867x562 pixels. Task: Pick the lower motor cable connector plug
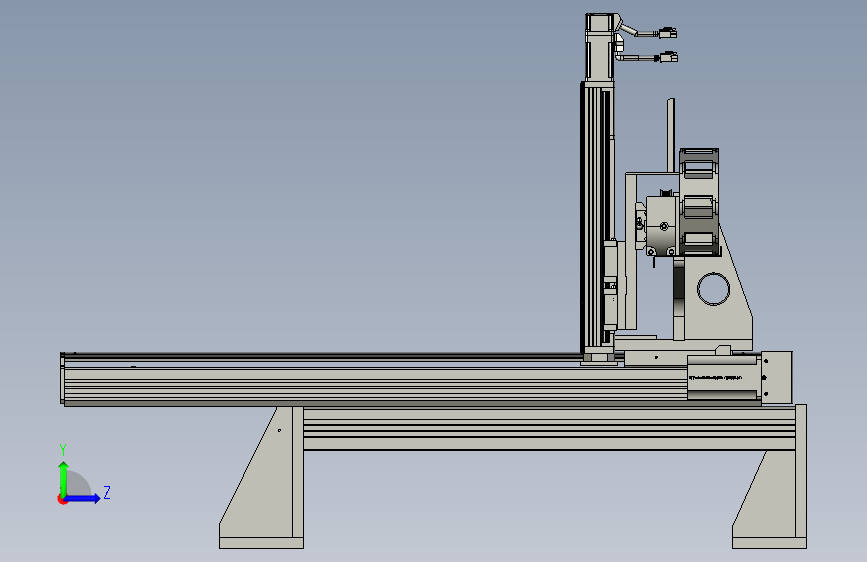[668, 57]
